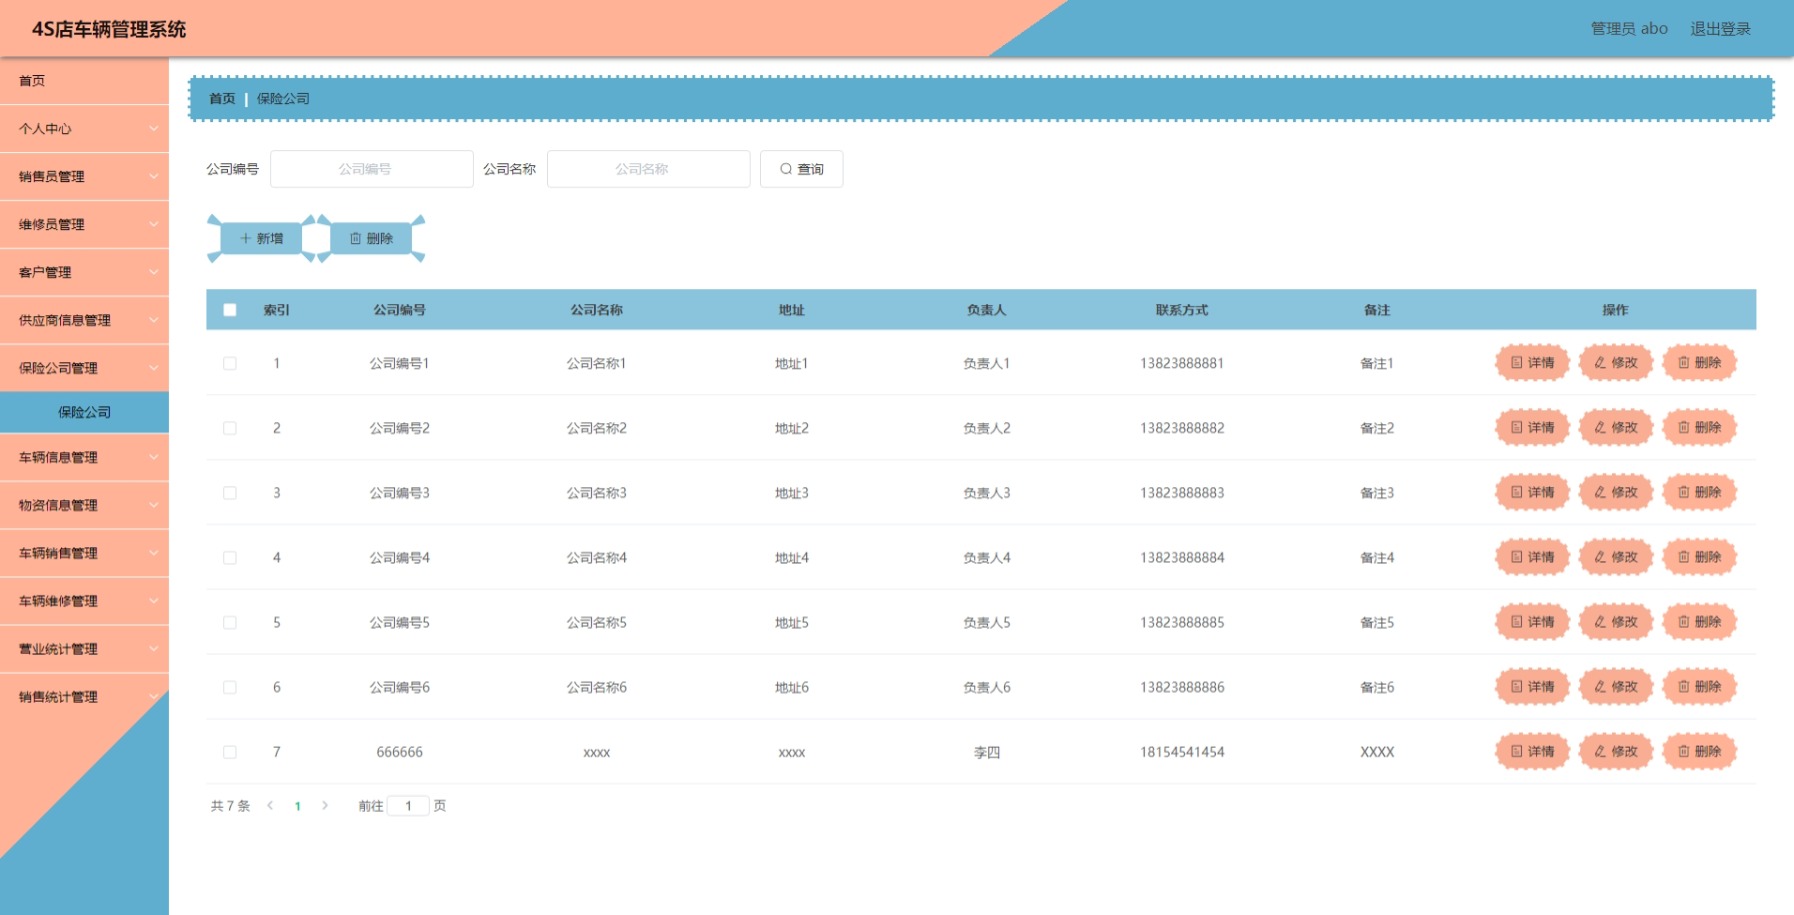
Task: Open the 车辆维修管理 sidebar menu
Action: (84, 601)
